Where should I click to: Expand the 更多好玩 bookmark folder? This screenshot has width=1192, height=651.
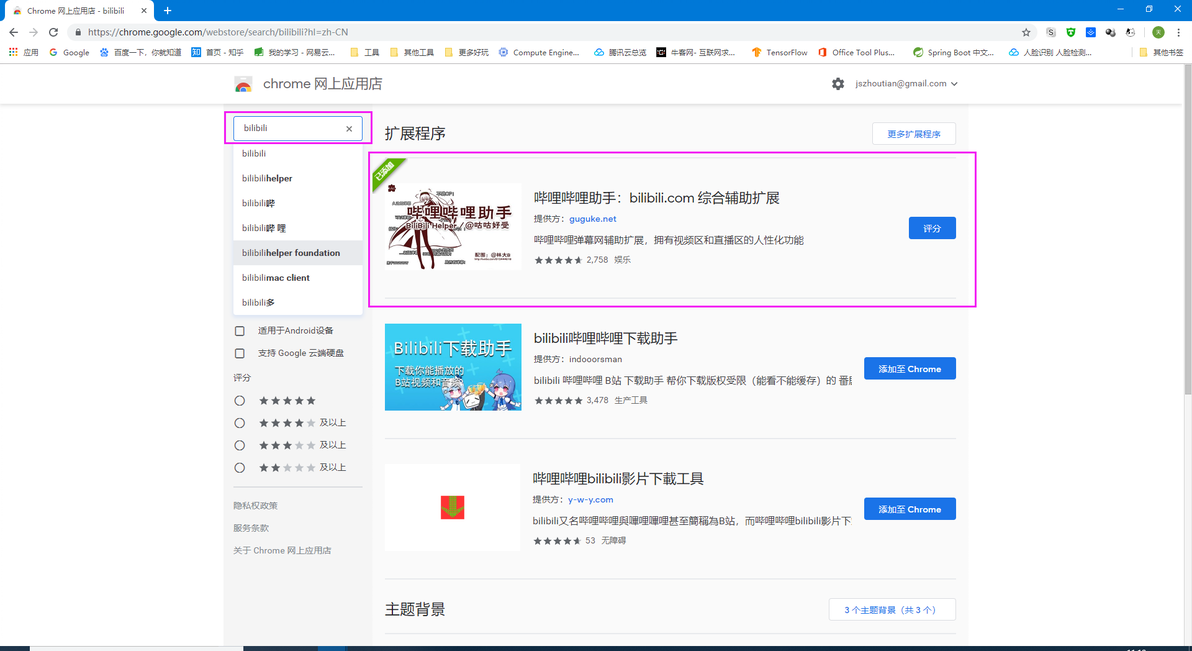point(466,52)
